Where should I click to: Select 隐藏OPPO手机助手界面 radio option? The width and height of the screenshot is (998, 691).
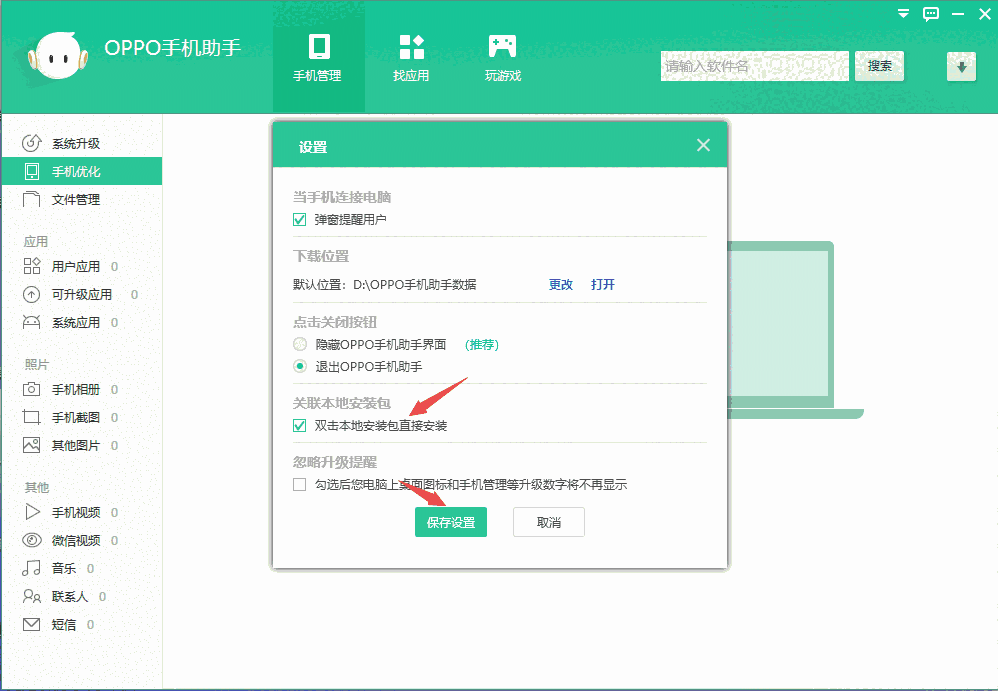(299, 343)
